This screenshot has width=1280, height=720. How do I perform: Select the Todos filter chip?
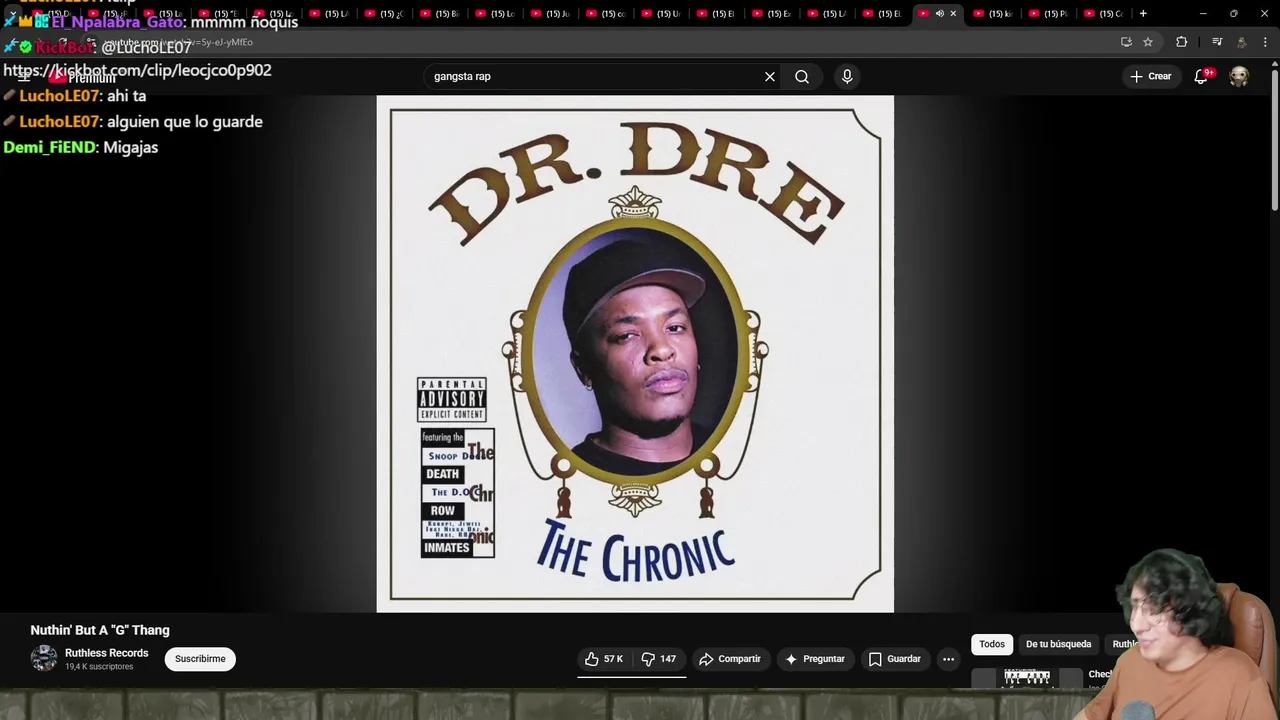coord(992,644)
